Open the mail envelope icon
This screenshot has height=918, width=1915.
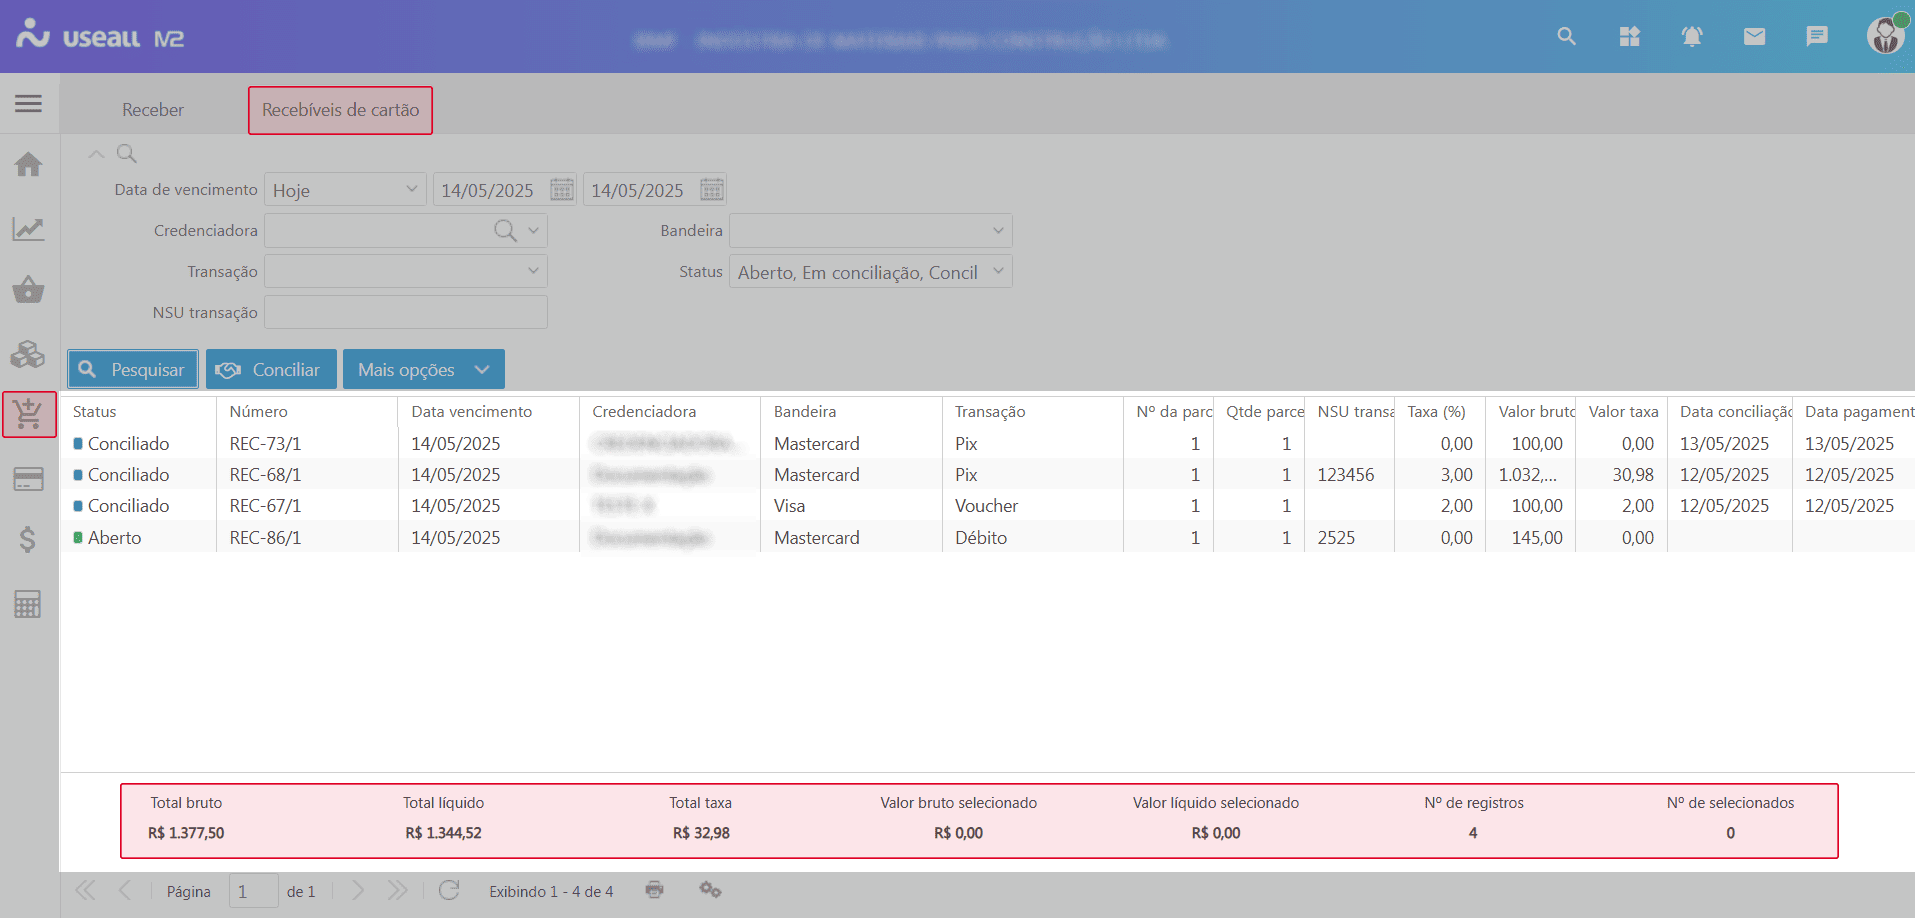[1754, 37]
